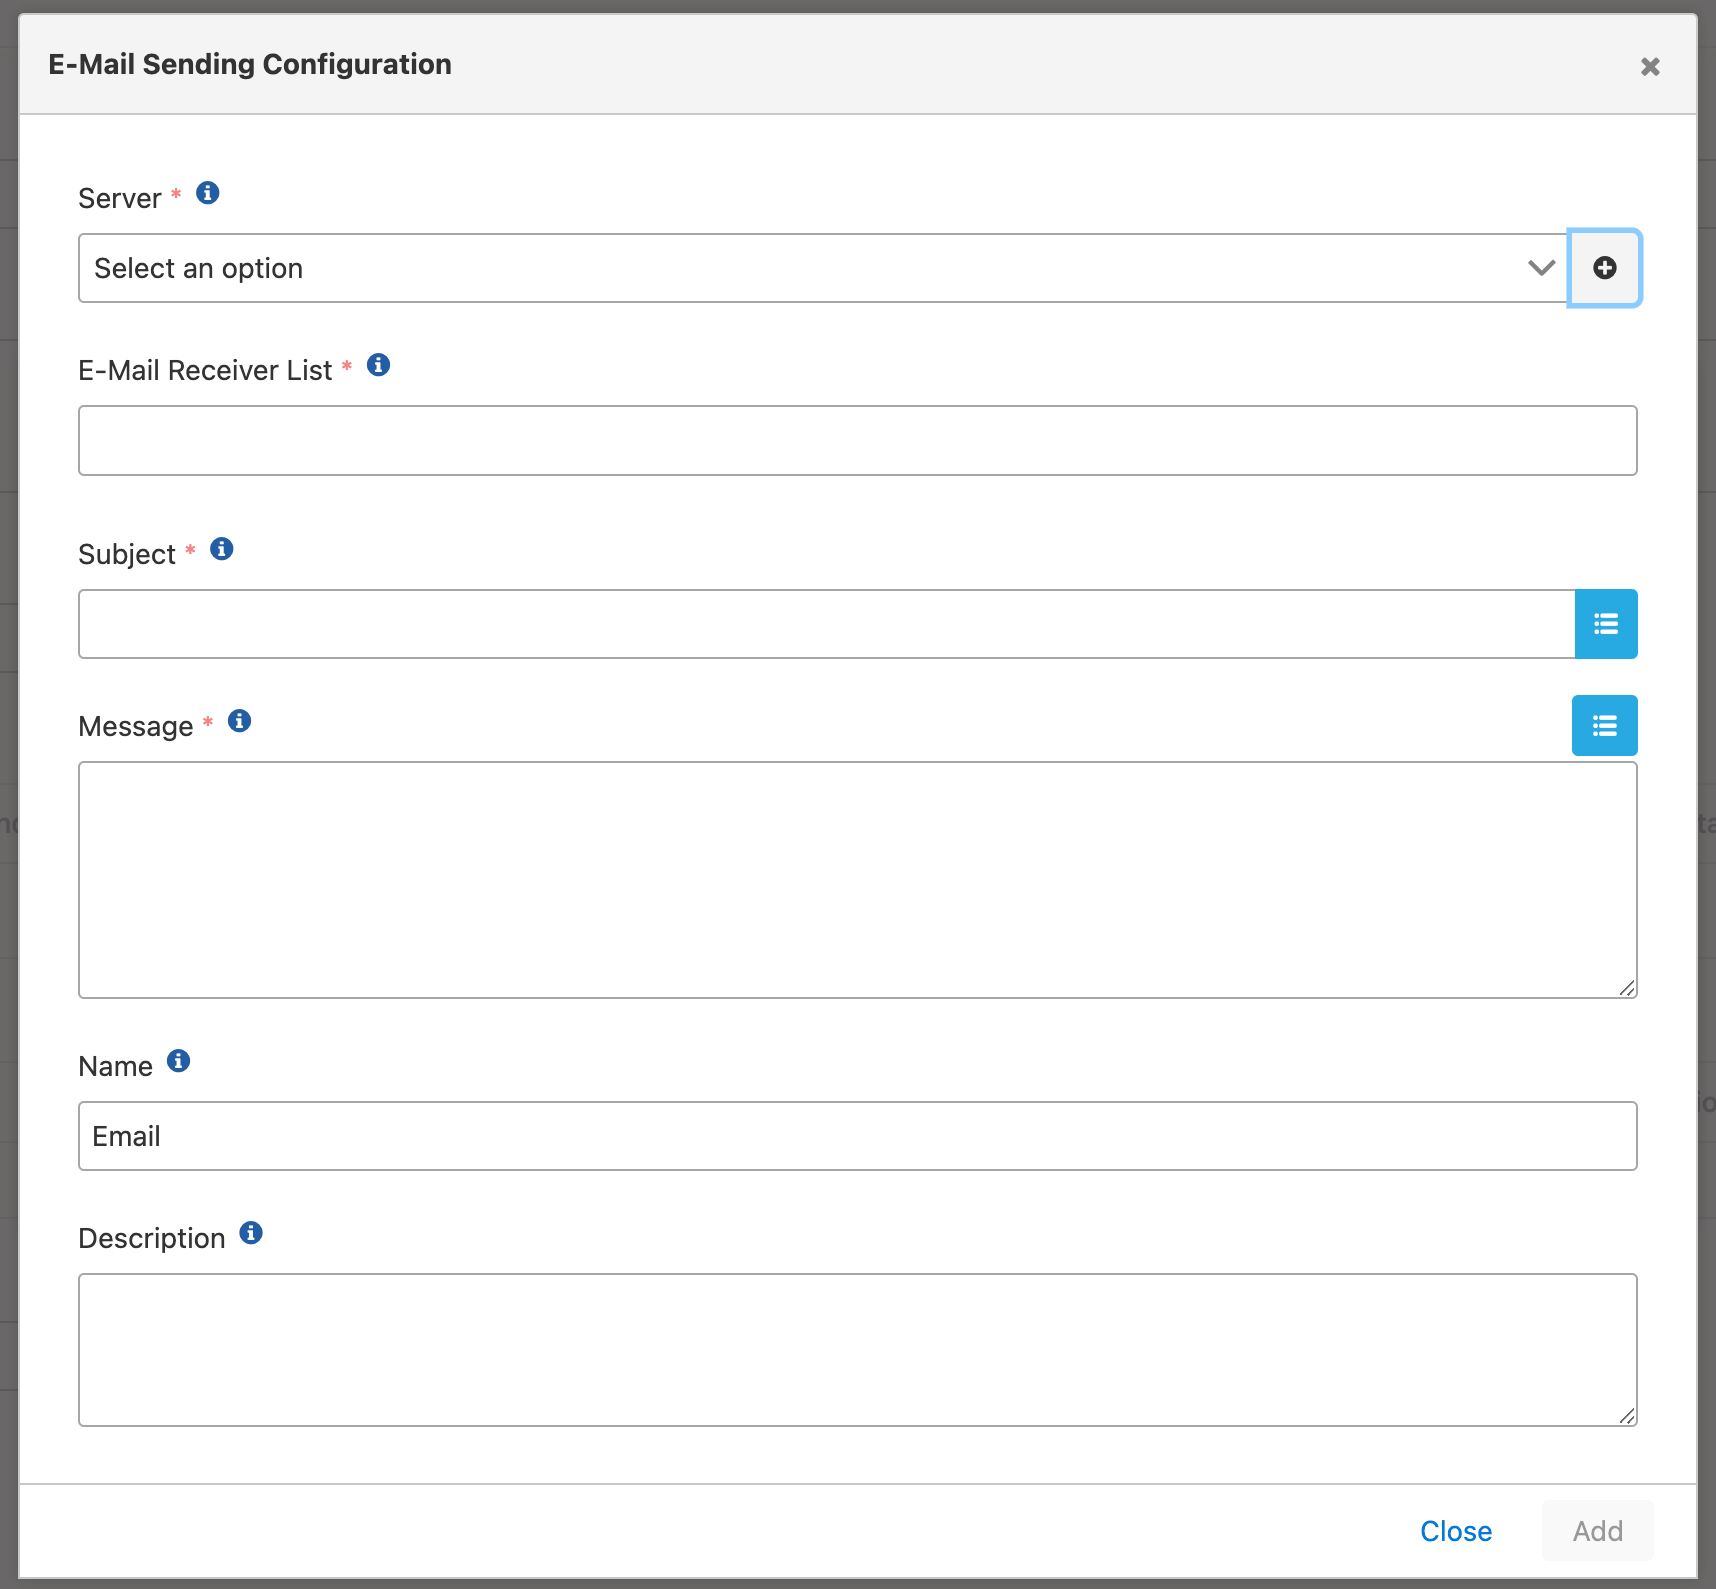Image resolution: width=1716 pixels, height=1589 pixels.
Task: View the Name field info icon
Action: pyautogui.click(x=178, y=1061)
